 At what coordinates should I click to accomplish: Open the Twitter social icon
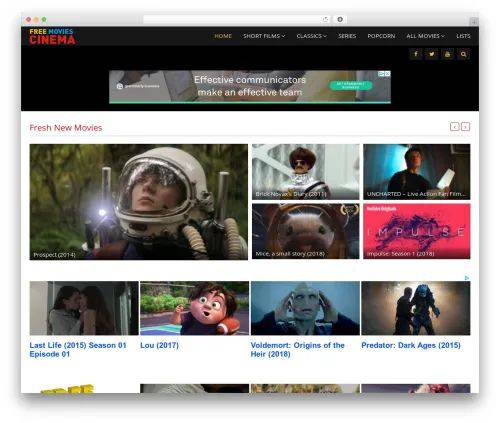coord(431,54)
